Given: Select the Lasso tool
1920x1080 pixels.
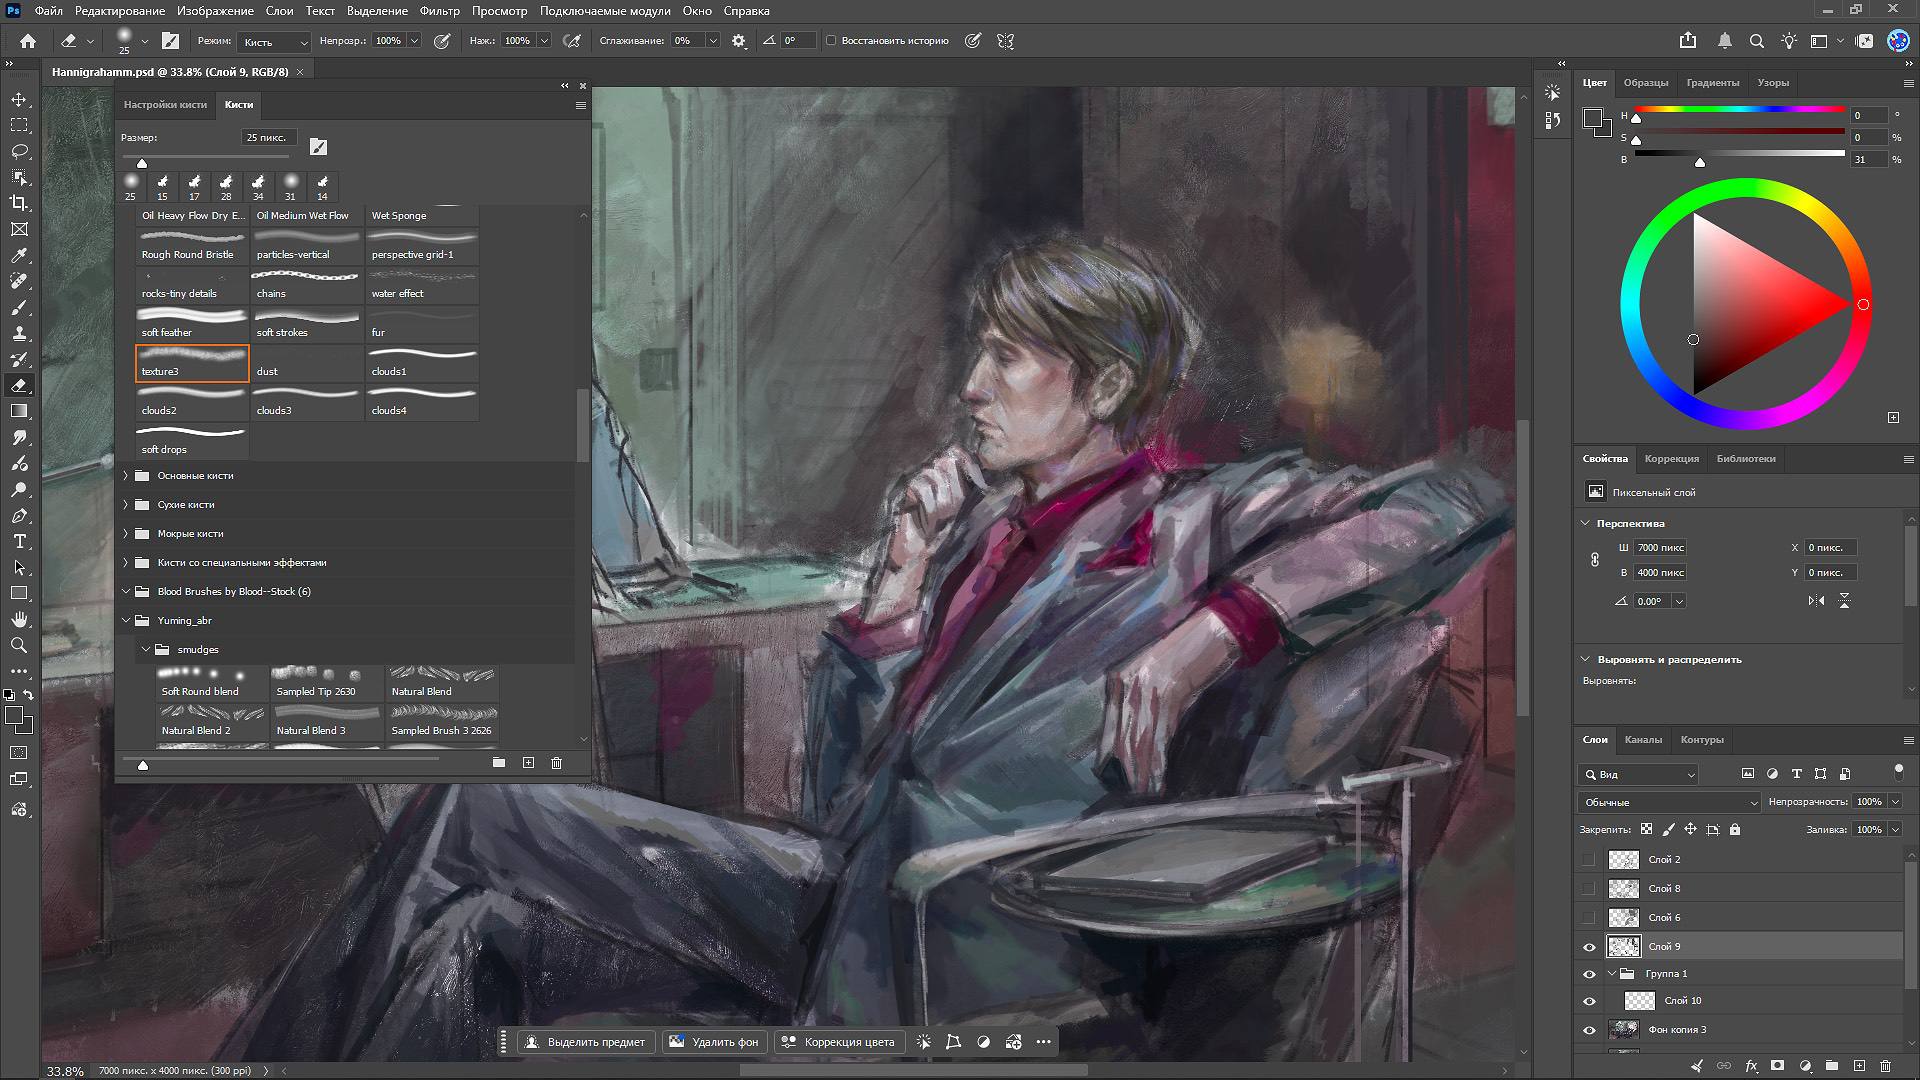Looking at the screenshot, I should click(19, 152).
